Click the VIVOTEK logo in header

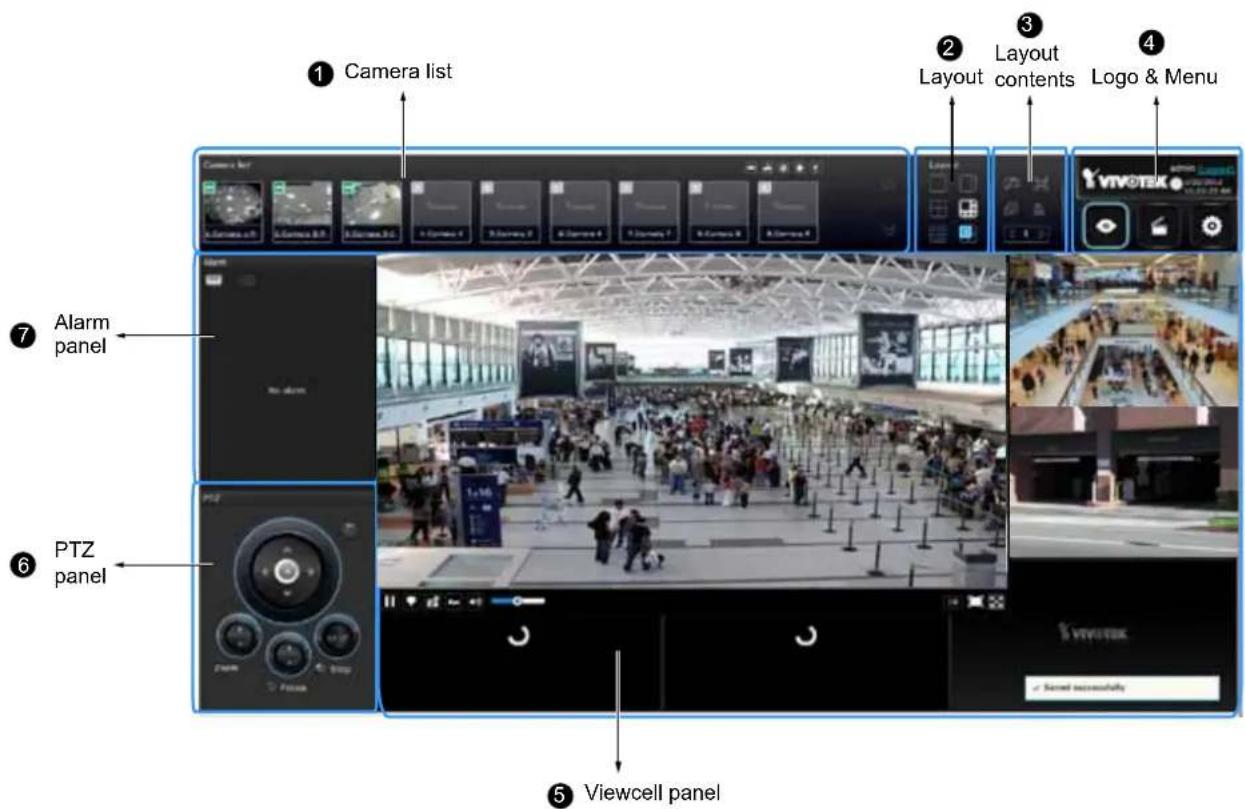pyautogui.click(x=1124, y=181)
